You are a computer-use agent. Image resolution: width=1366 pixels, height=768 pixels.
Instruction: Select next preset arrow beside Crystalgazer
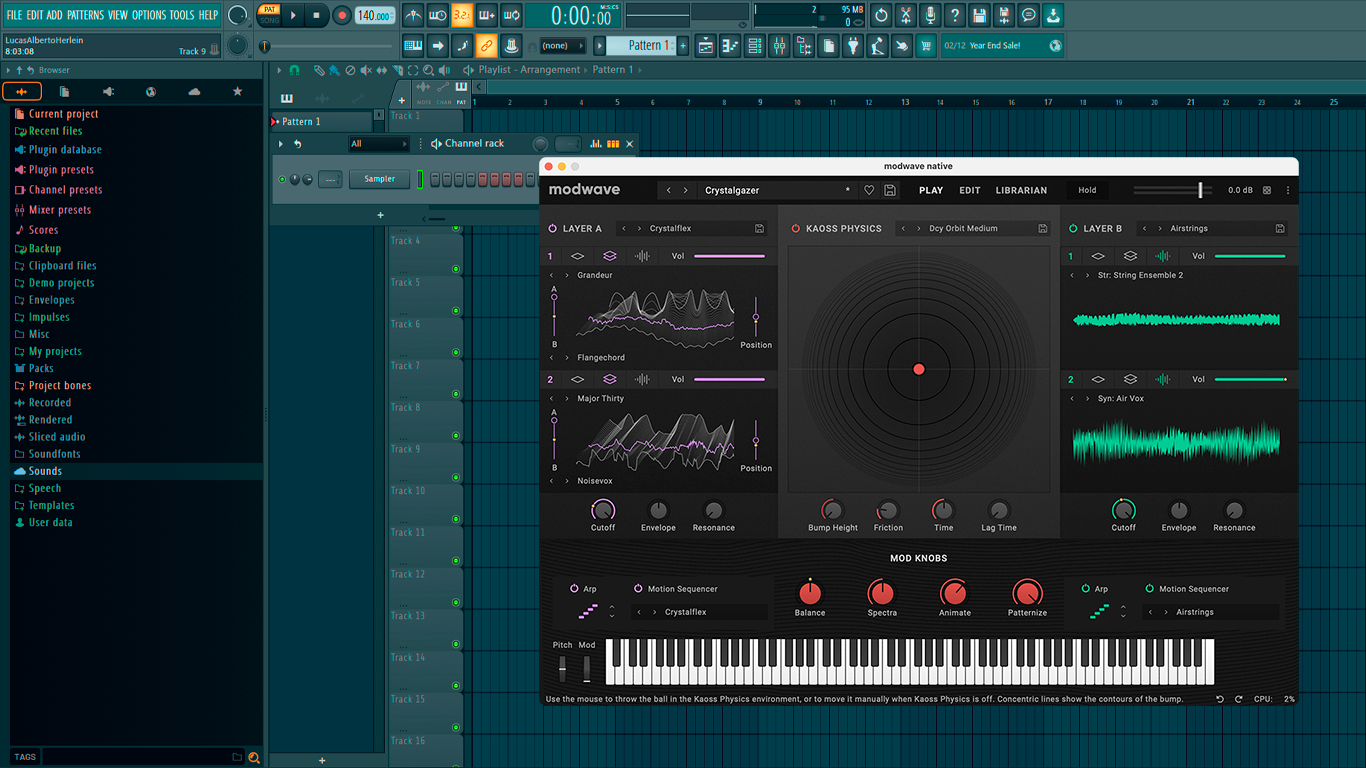point(685,190)
